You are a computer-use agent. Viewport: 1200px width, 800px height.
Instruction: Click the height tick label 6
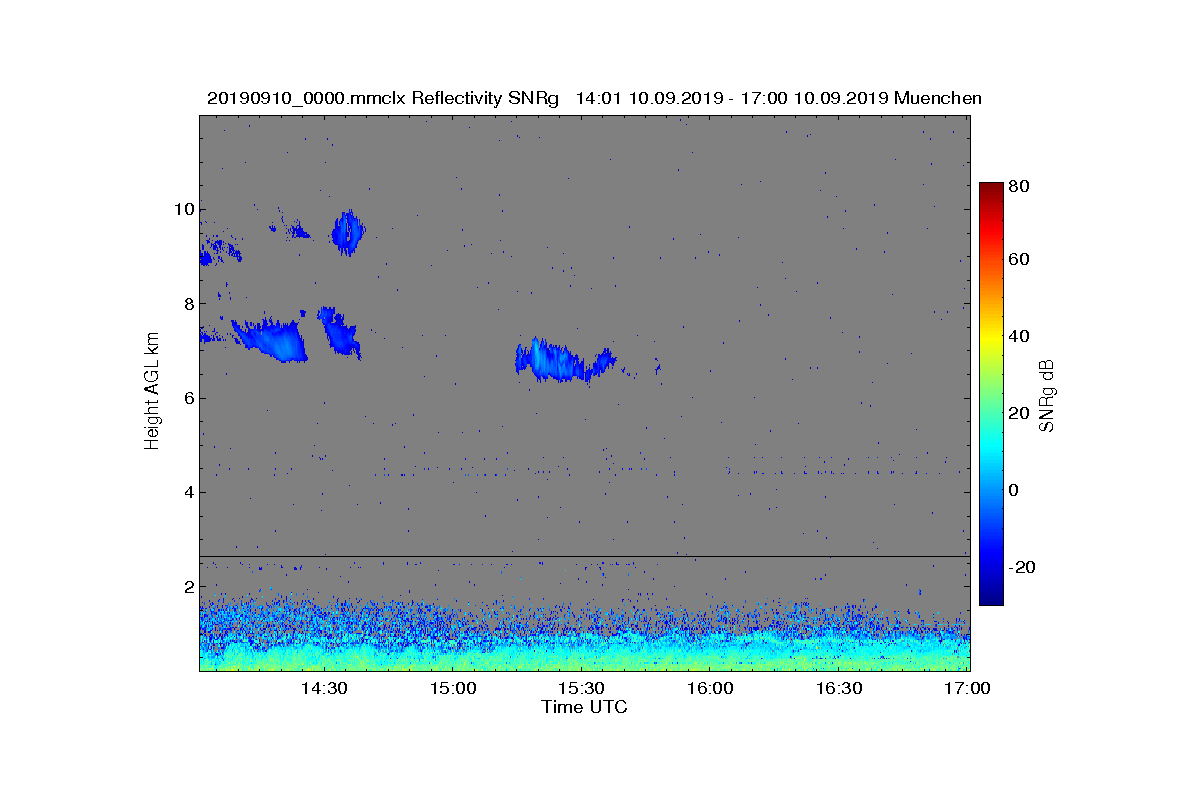(x=187, y=398)
